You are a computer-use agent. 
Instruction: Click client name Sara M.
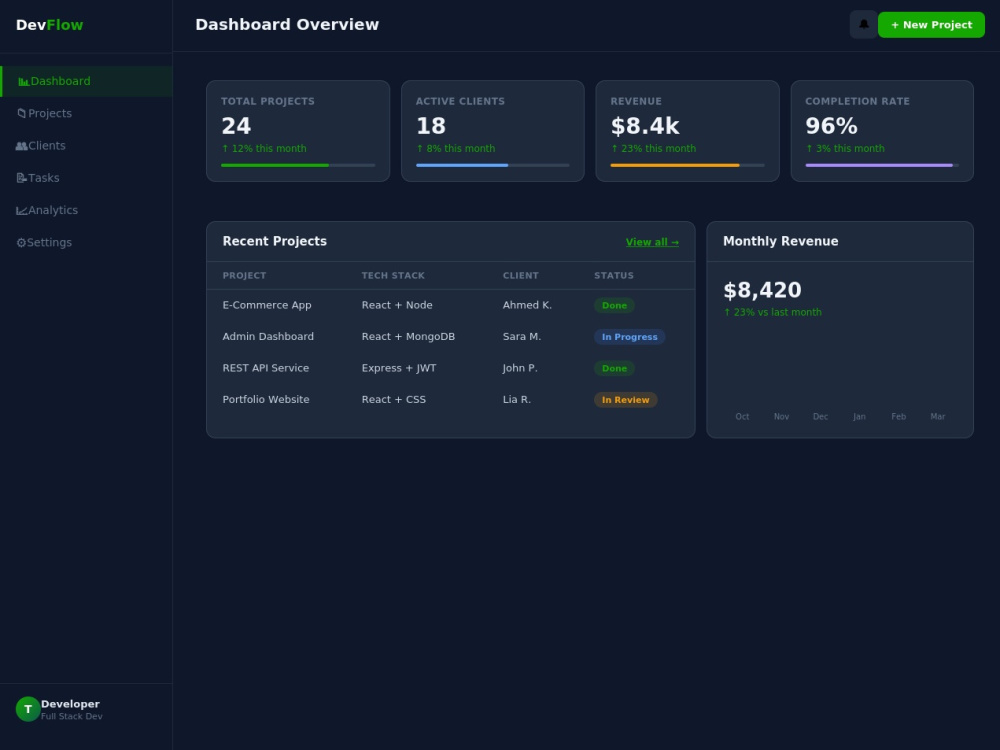522,337
